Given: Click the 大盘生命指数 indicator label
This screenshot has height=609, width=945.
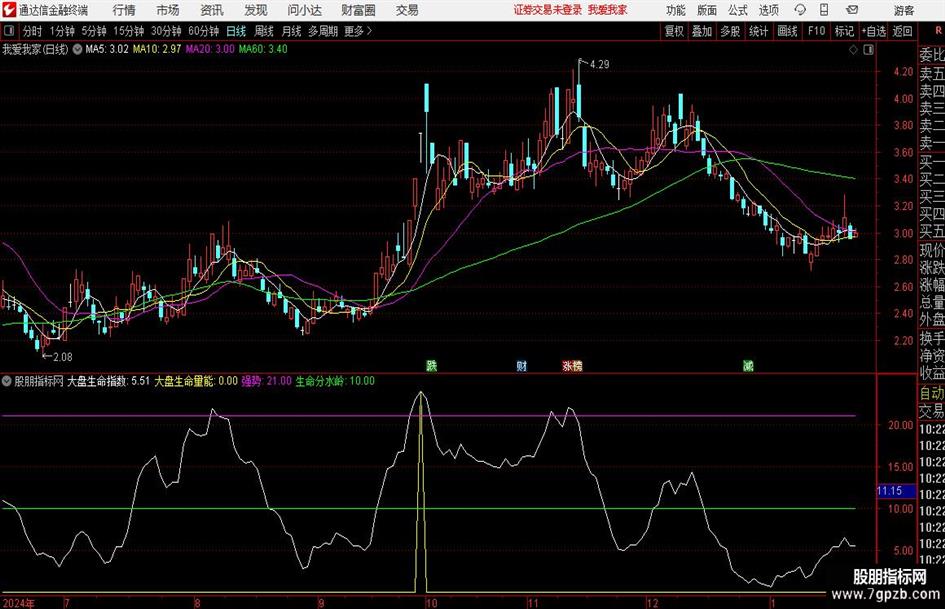Looking at the screenshot, I should (108, 381).
